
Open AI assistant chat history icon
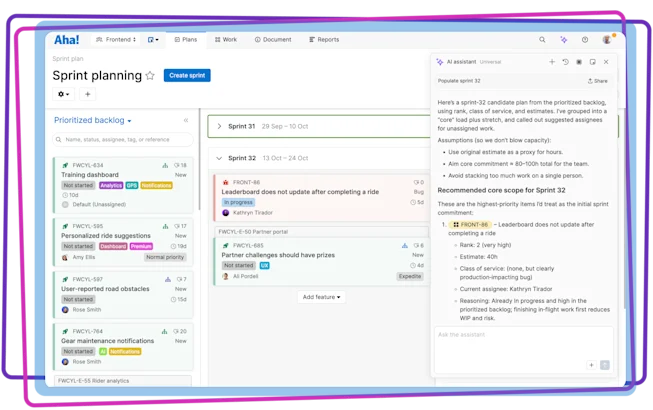pos(565,62)
